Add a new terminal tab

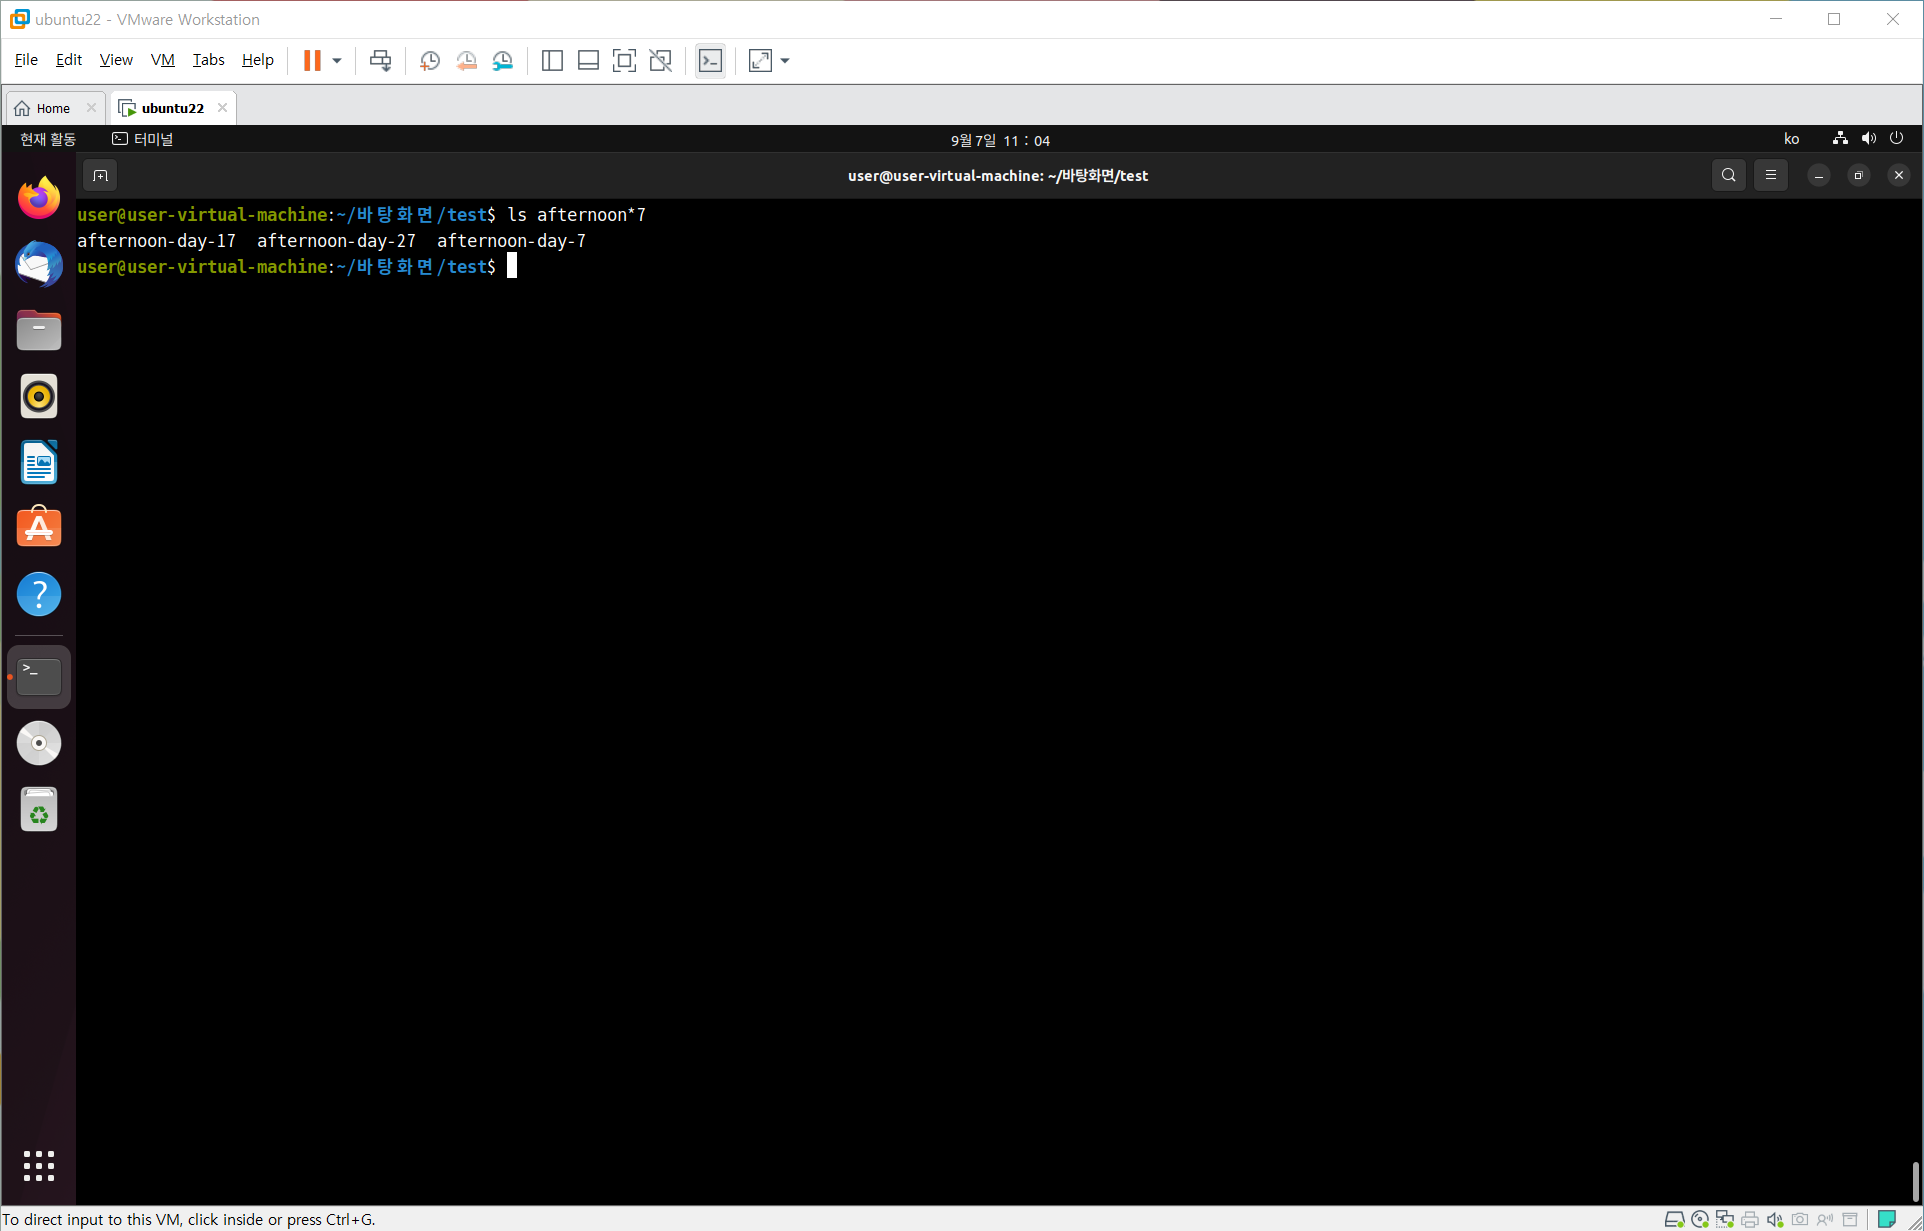point(100,176)
